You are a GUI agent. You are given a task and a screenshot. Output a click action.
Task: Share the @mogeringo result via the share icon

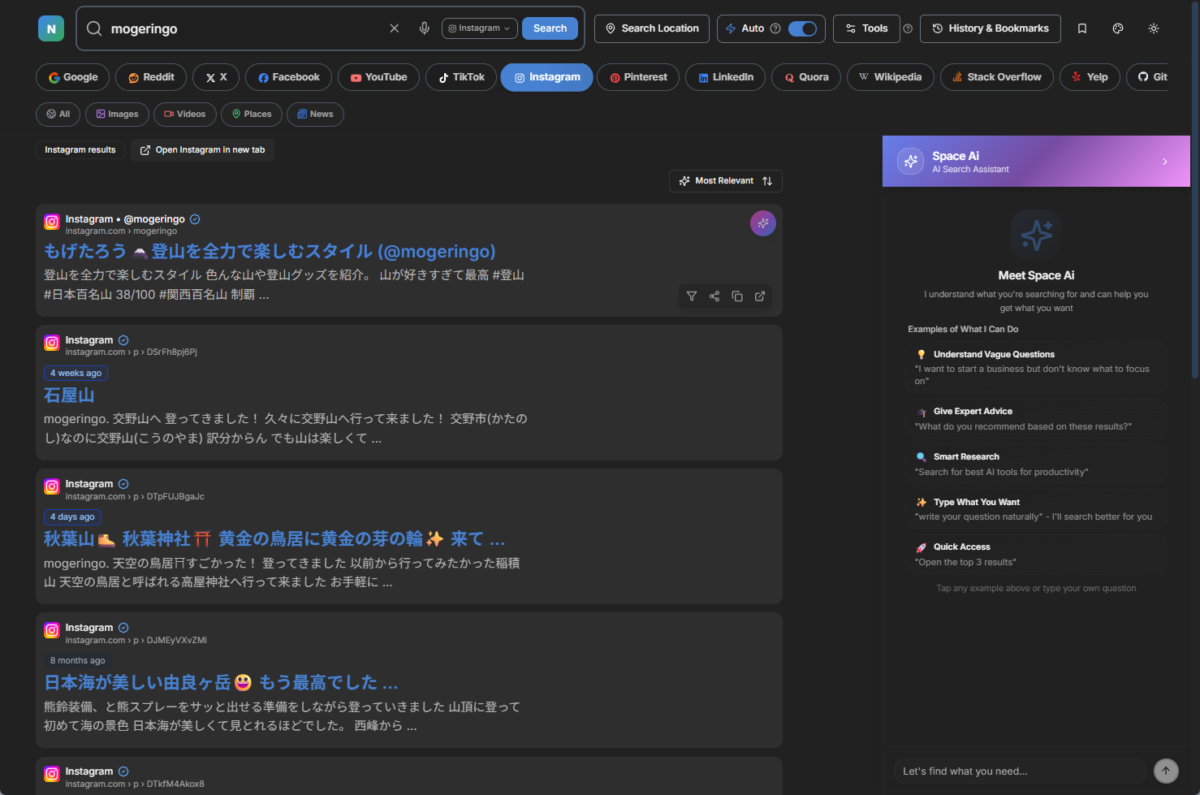[714, 296]
